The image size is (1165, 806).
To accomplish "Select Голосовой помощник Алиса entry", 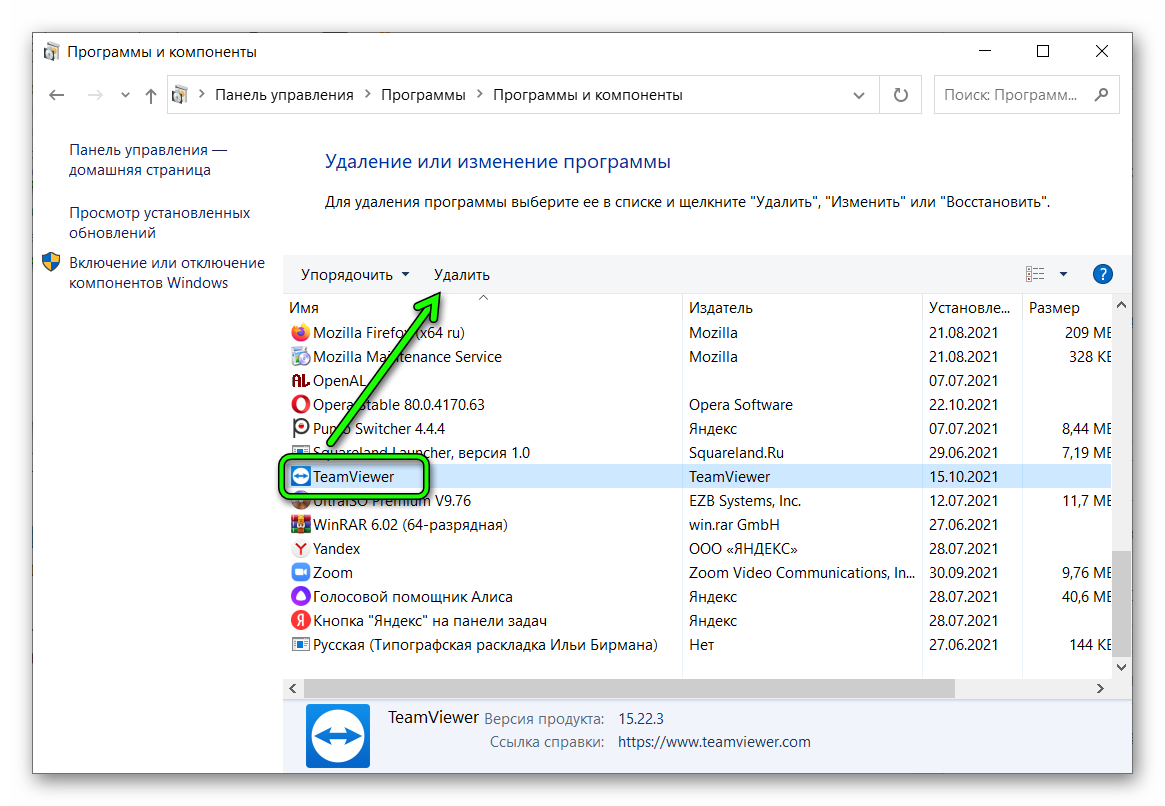I will [x=412, y=597].
